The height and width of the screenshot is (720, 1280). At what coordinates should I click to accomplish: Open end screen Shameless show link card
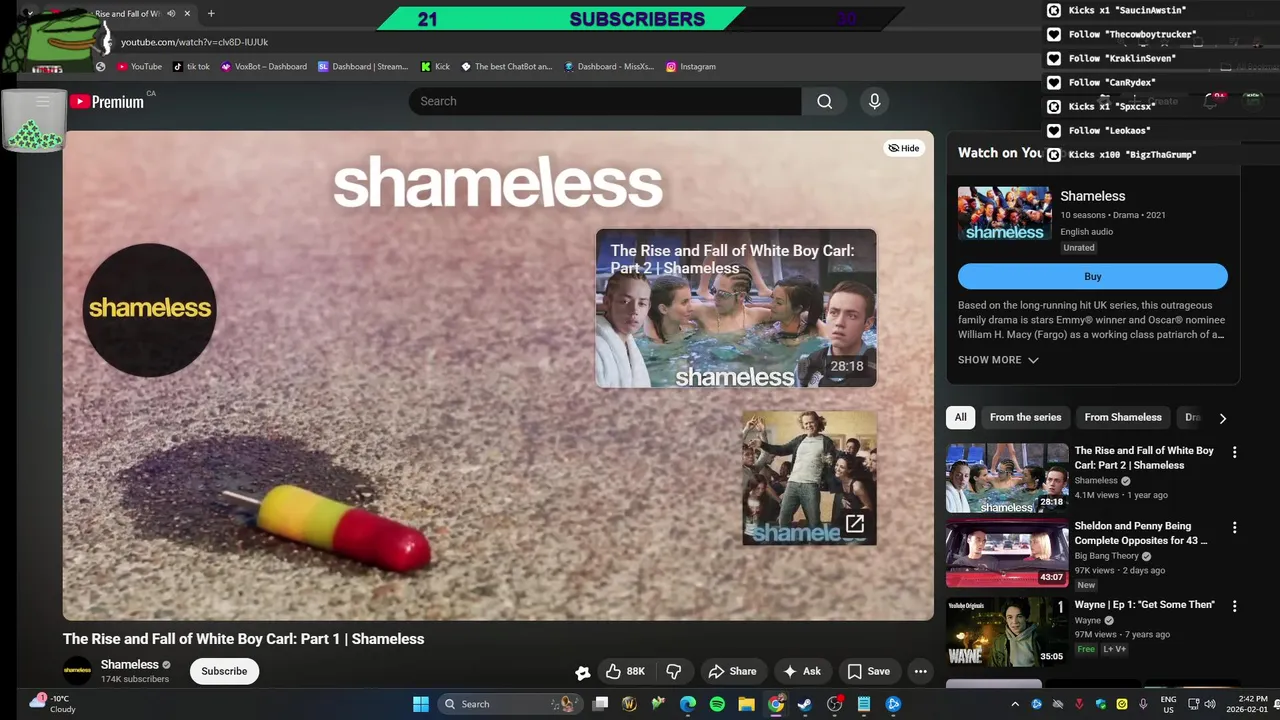tap(809, 478)
